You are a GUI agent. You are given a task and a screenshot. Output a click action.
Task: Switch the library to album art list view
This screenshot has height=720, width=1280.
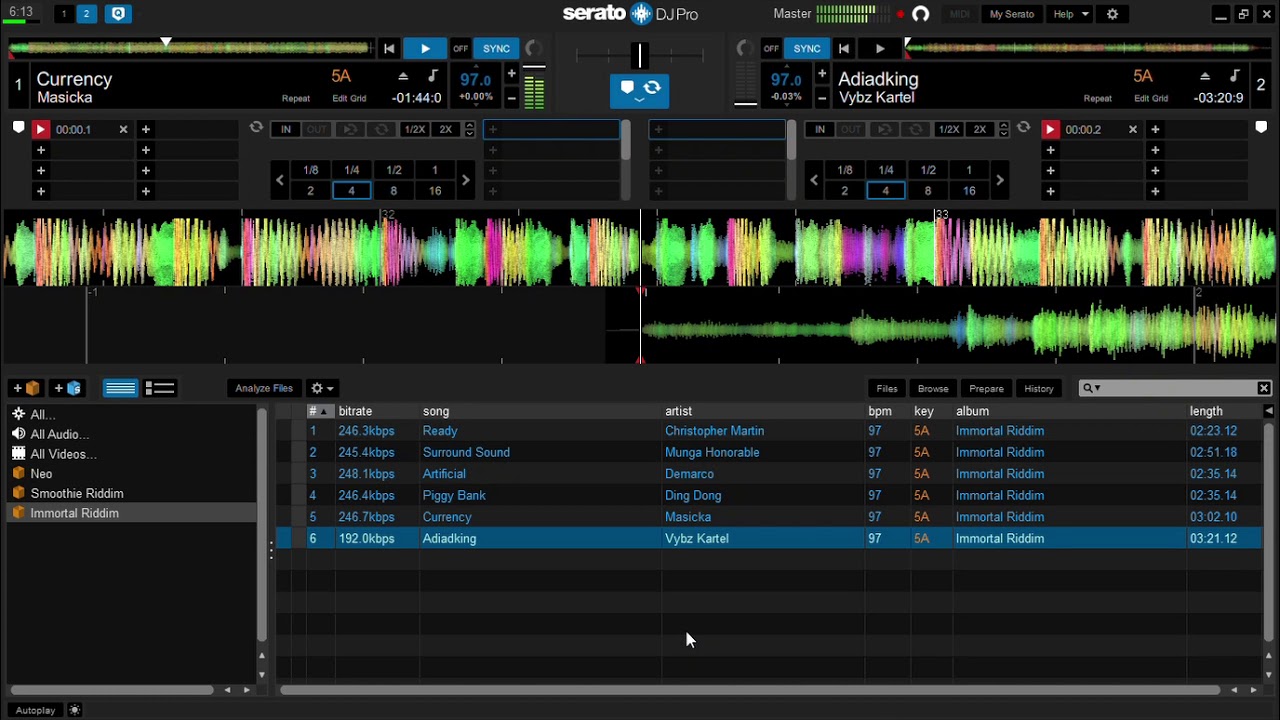click(x=160, y=388)
